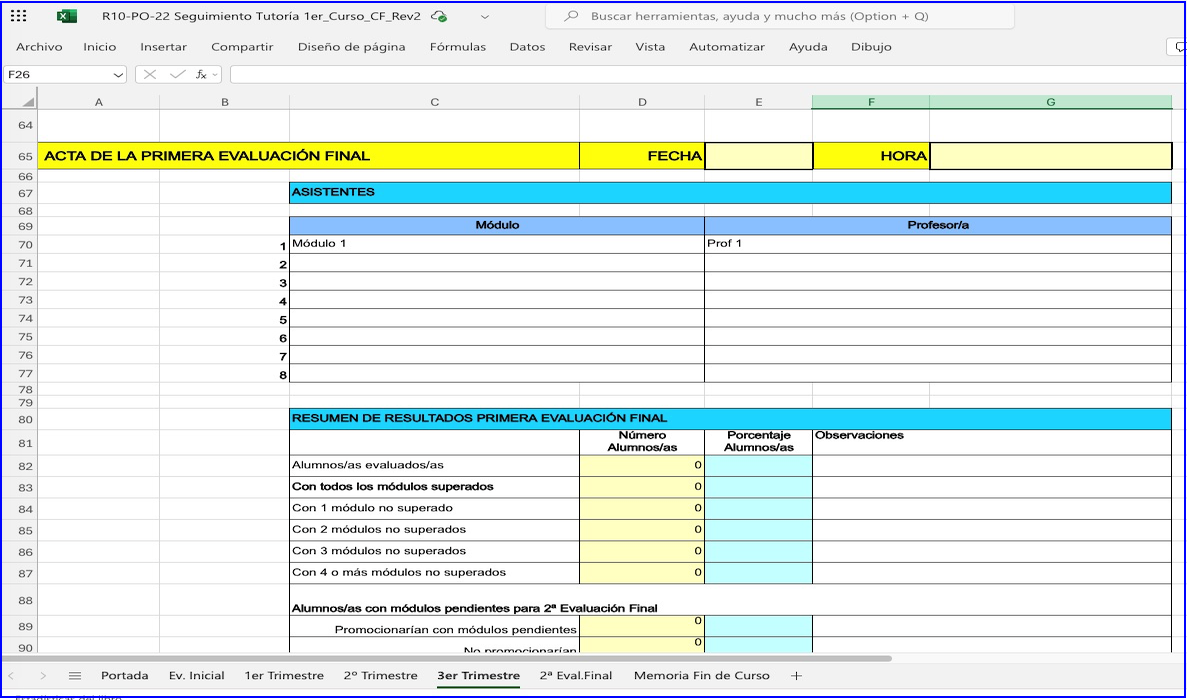The image size is (1187, 700).
Task: Select all cells with the corner button
Action: pyautogui.click(x=26, y=100)
